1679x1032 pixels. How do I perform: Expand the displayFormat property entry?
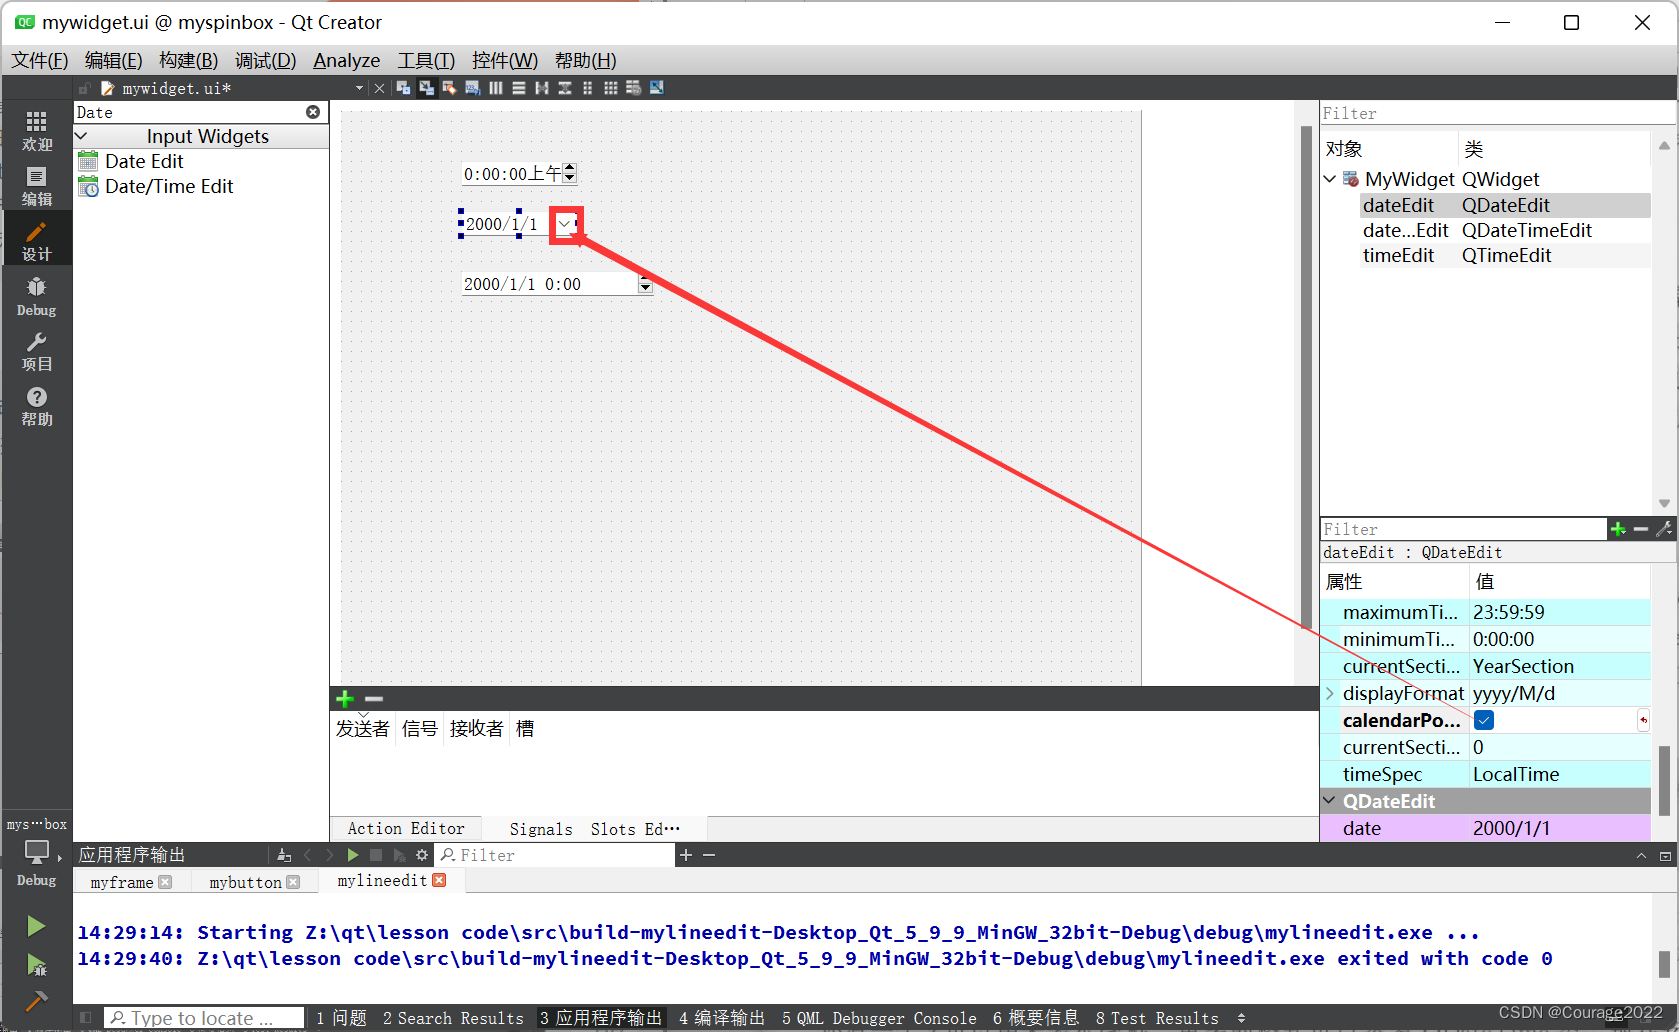[x=1330, y=693]
